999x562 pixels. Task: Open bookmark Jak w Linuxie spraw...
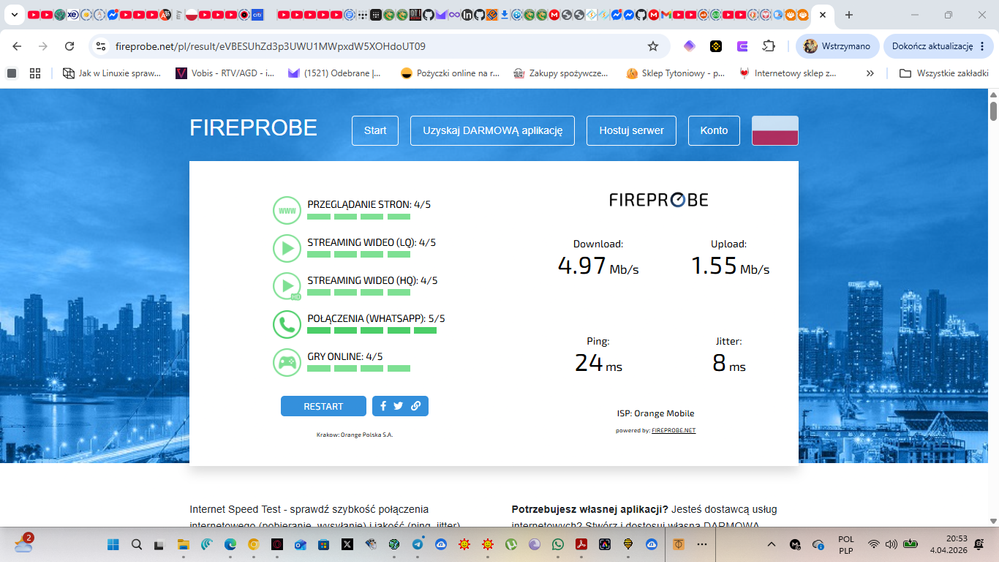(x=111, y=73)
